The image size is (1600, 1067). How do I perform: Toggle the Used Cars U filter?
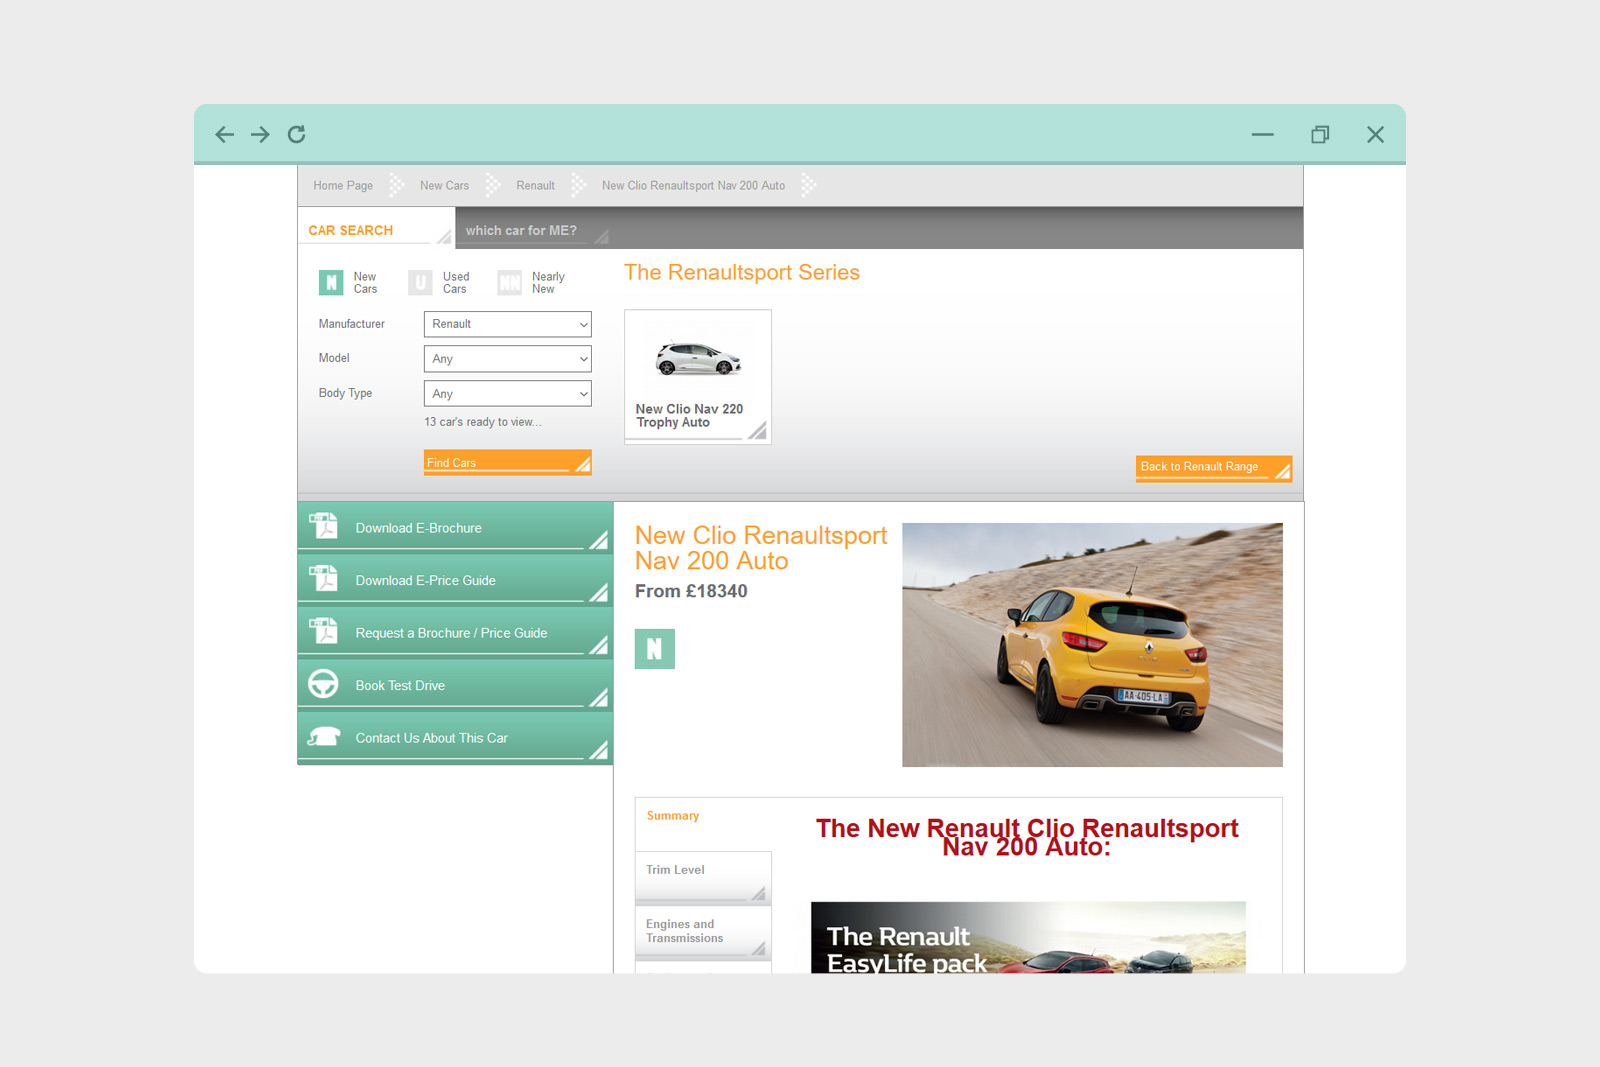point(420,283)
